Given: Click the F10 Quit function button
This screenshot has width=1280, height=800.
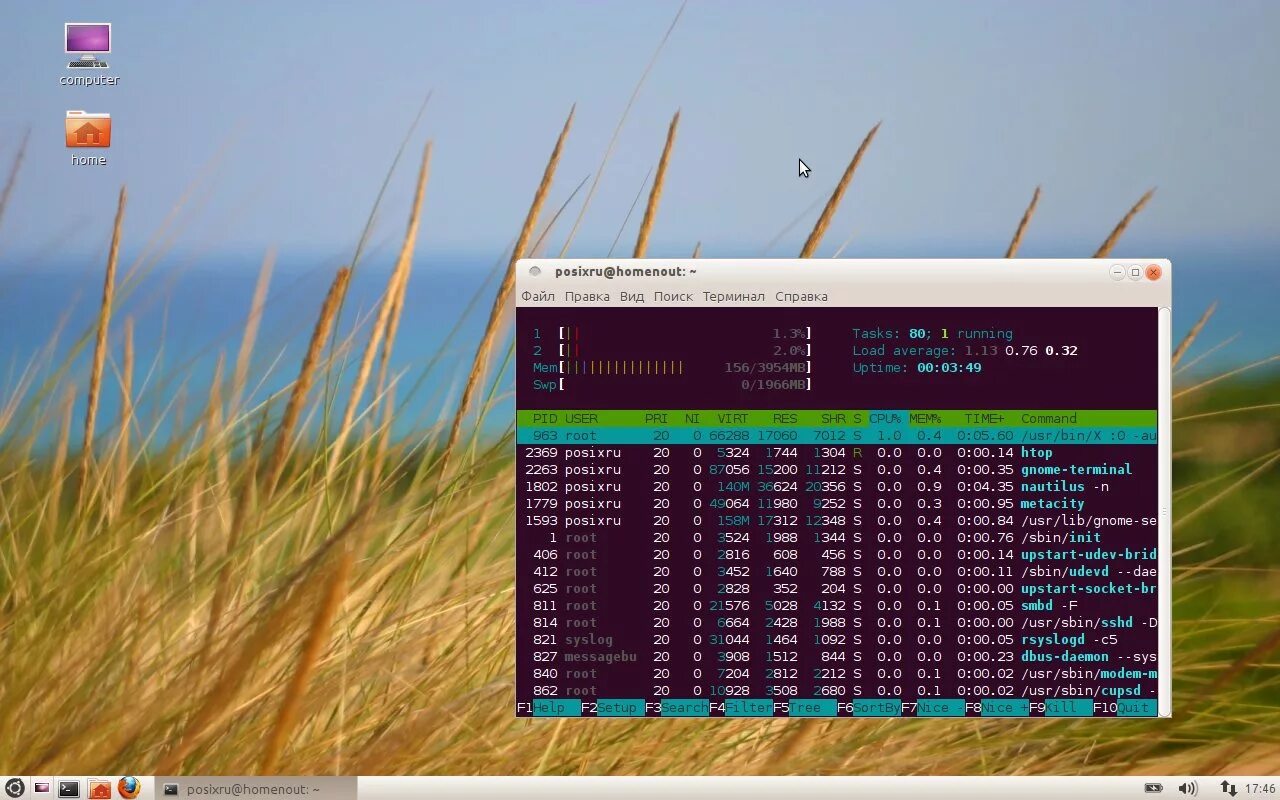Looking at the screenshot, I should click(1125, 708).
